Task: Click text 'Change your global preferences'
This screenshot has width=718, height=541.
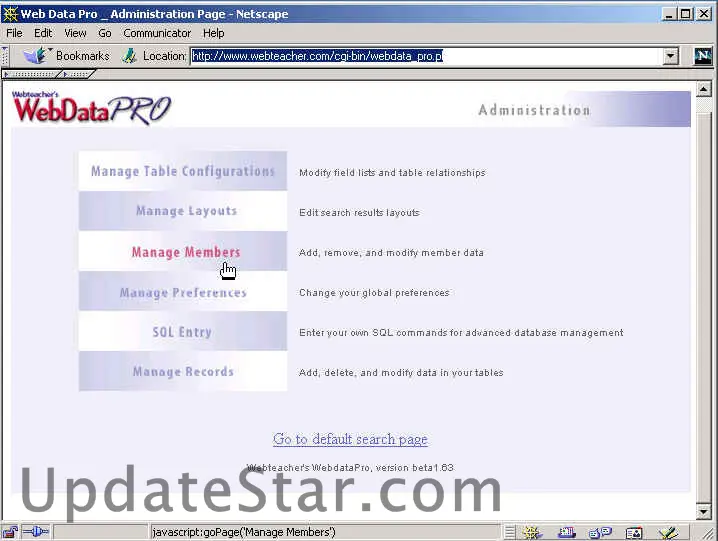Action: 374,293
